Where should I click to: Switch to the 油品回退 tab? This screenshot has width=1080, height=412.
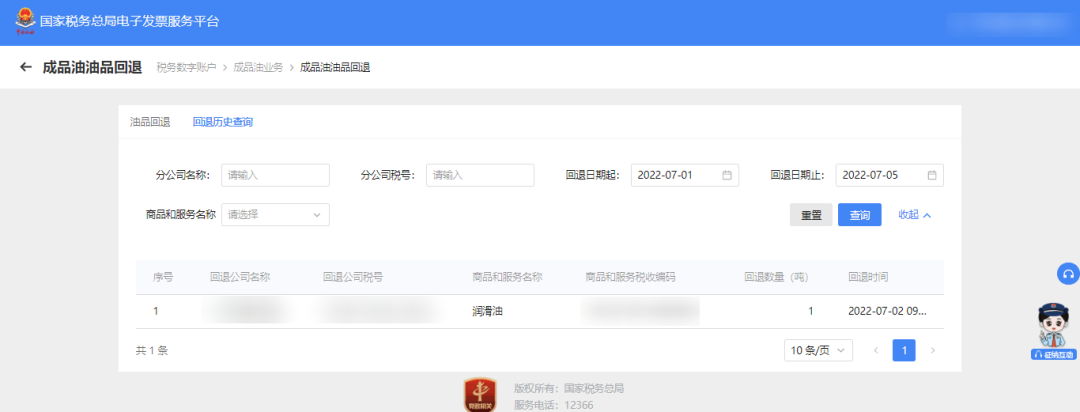150,122
